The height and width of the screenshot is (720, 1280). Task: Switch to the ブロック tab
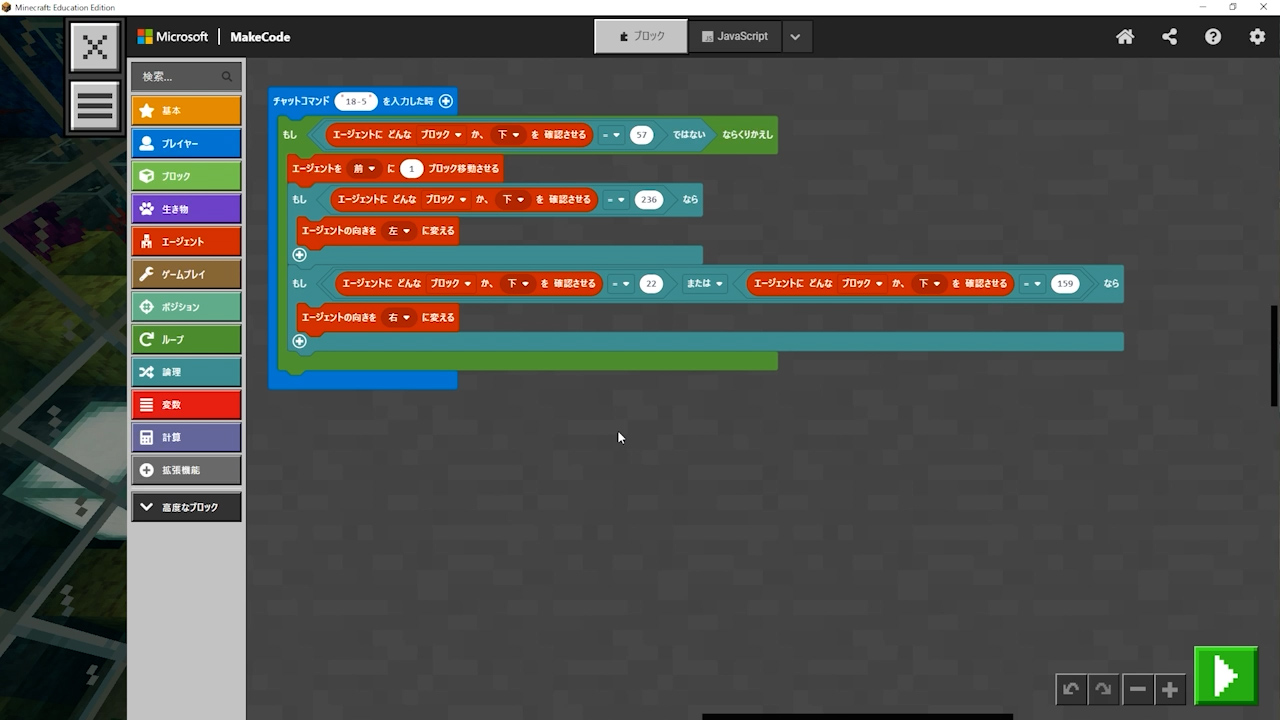click(641, 36)
